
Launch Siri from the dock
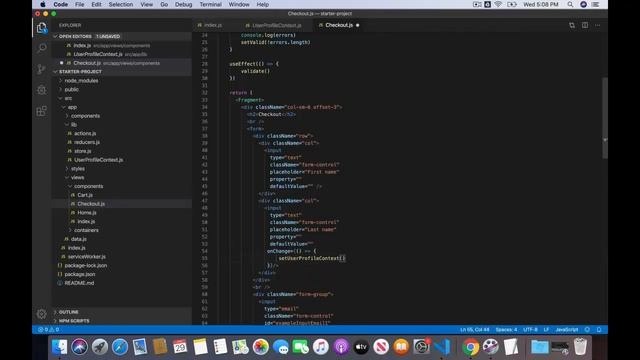click(80, 347)
